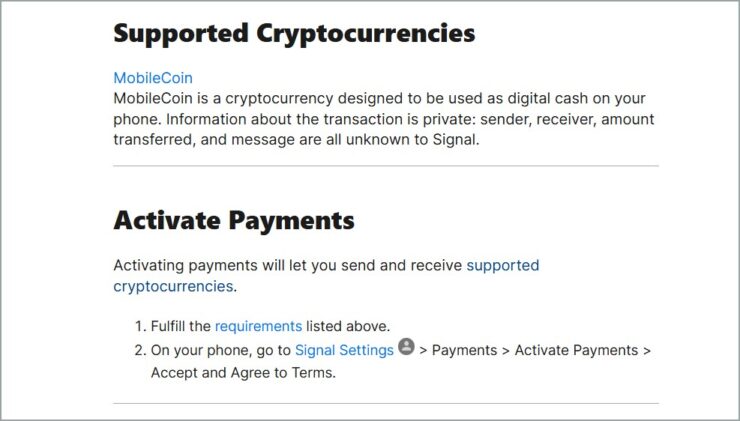Click 'On your phone, go to' text
This screenshot has height=421, width=740.
point(220,350)
